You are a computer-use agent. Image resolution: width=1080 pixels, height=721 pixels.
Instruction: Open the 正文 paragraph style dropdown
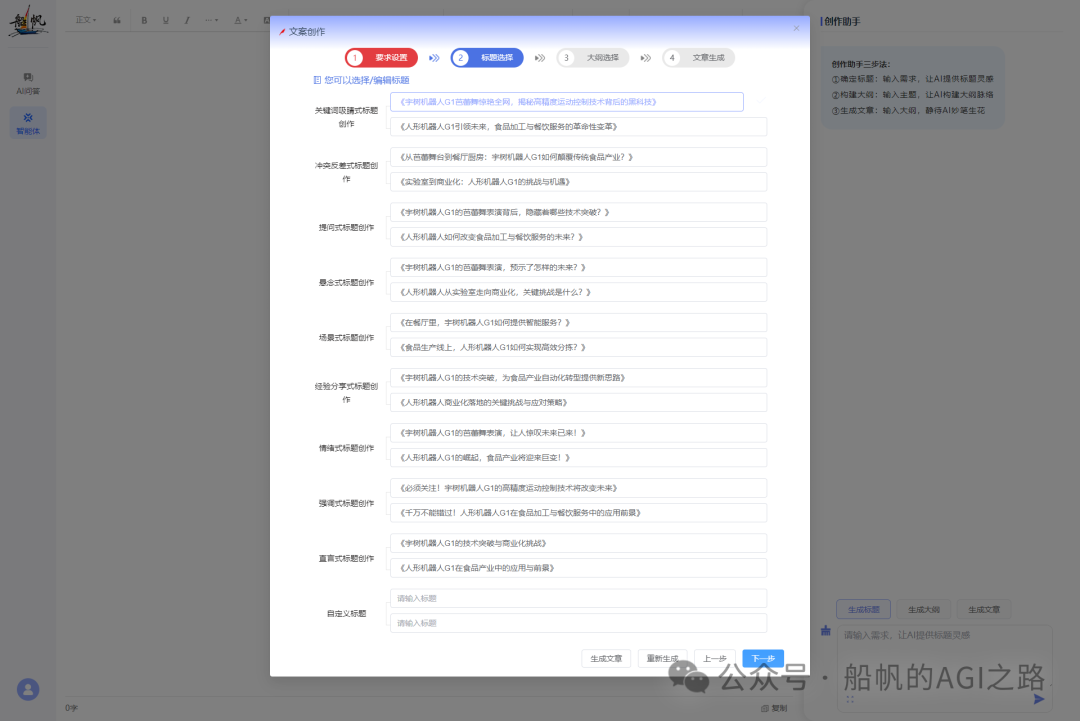point(86,20)
